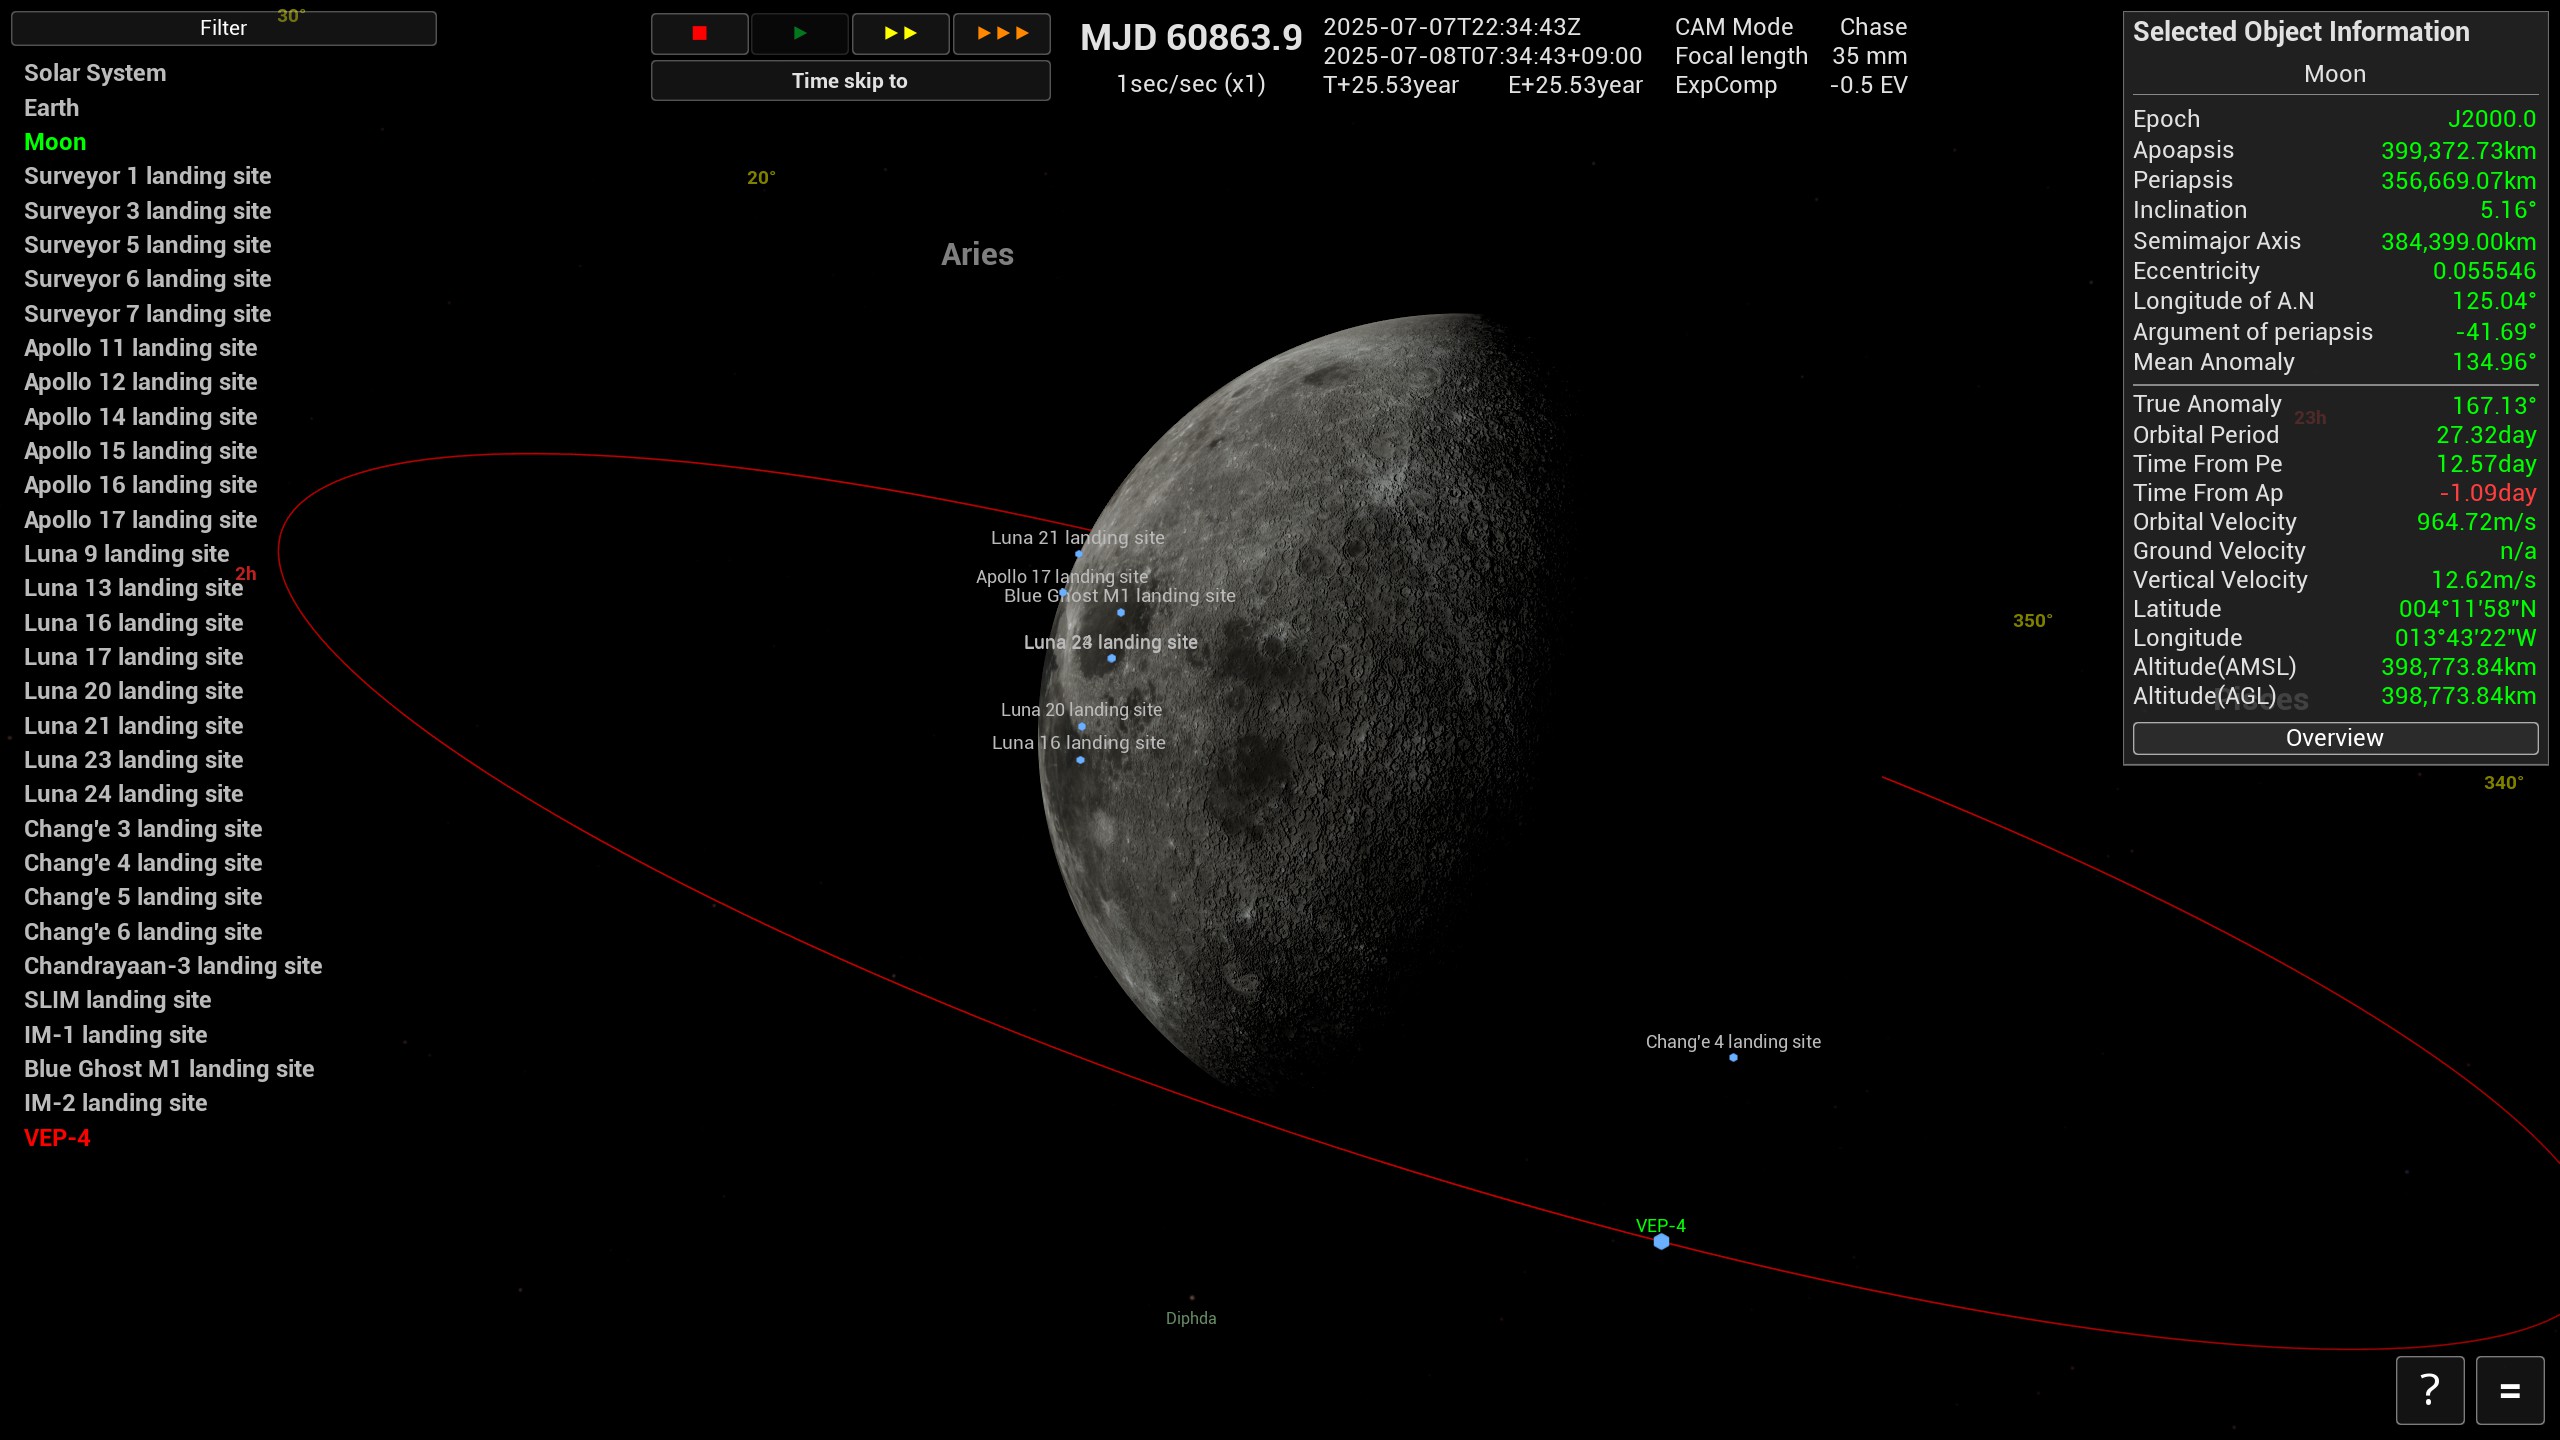Click the Overview button in info panel
Image resolution: width=2560 pixels, height=1440 pixels.
tap(2335, 738)
